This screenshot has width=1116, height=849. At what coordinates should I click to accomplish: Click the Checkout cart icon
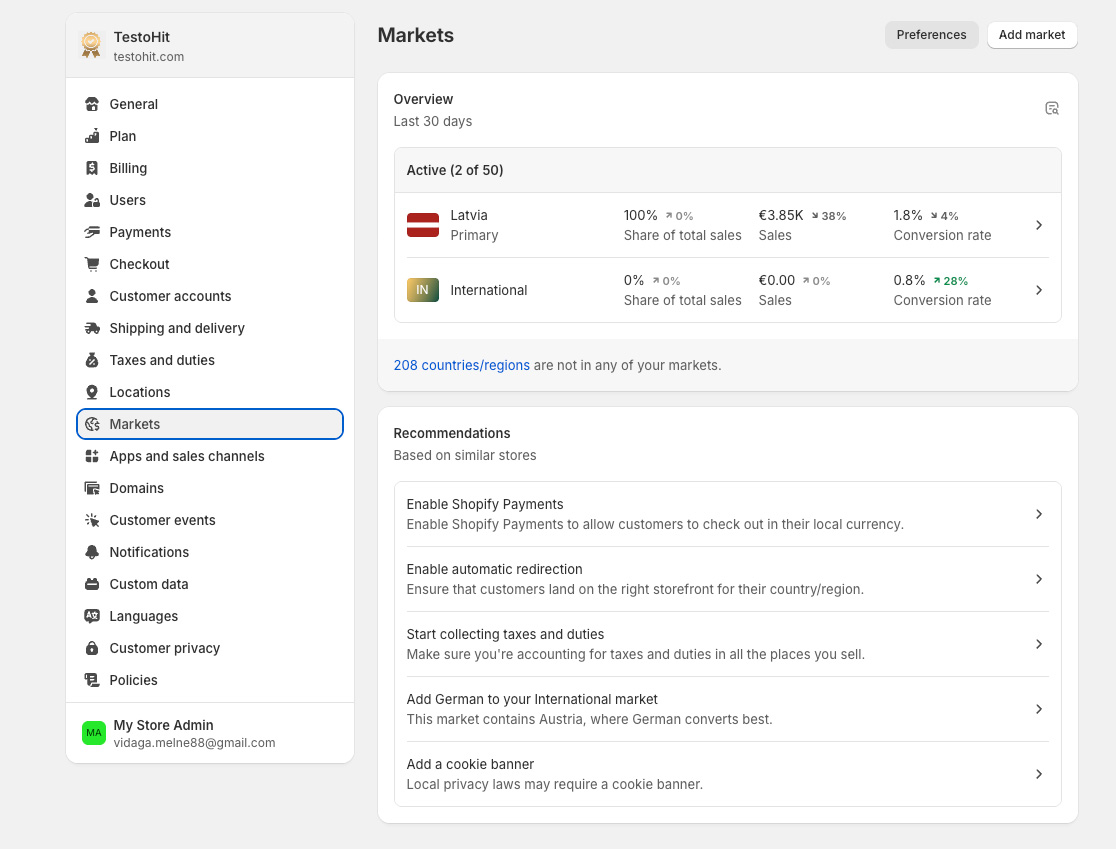(92, 264)
